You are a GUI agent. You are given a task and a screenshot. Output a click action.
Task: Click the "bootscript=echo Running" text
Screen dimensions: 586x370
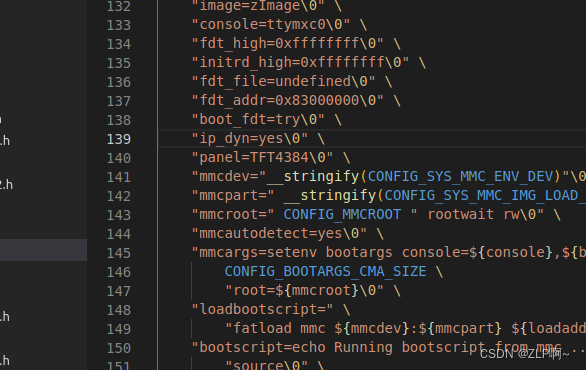point(292,348)
